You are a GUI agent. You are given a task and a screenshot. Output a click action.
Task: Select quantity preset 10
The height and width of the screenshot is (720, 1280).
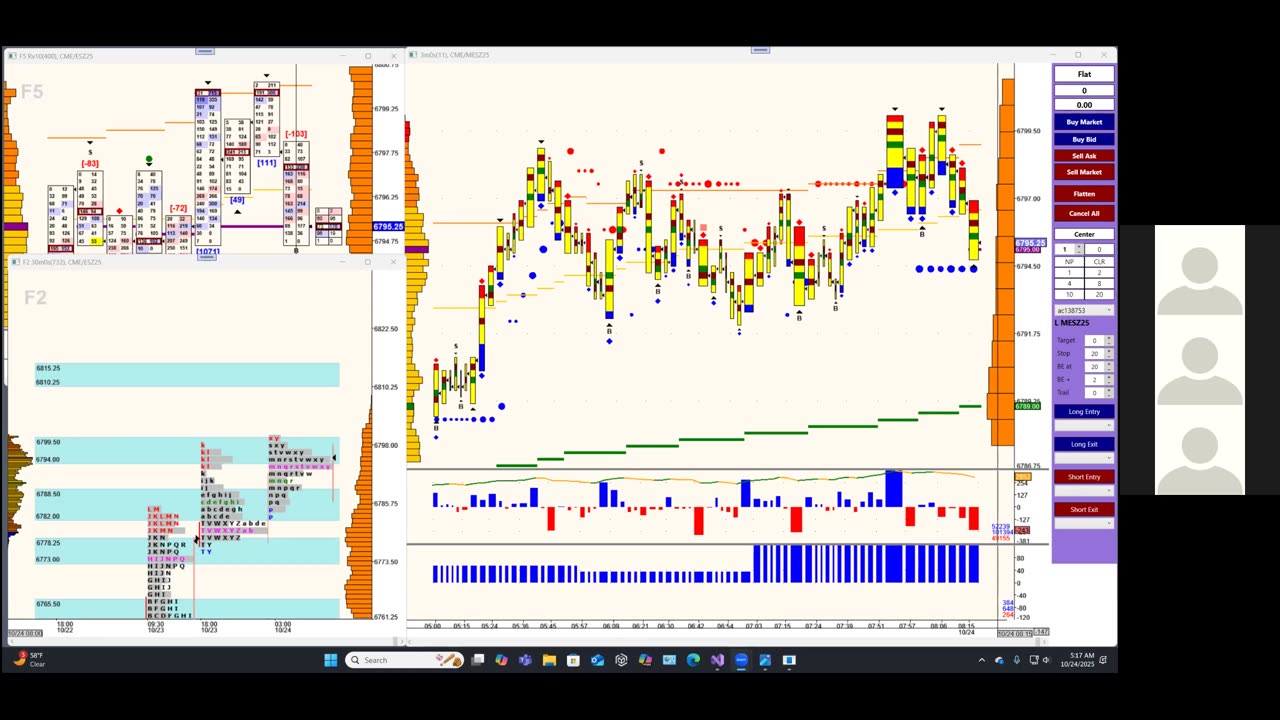[1069, 294]
